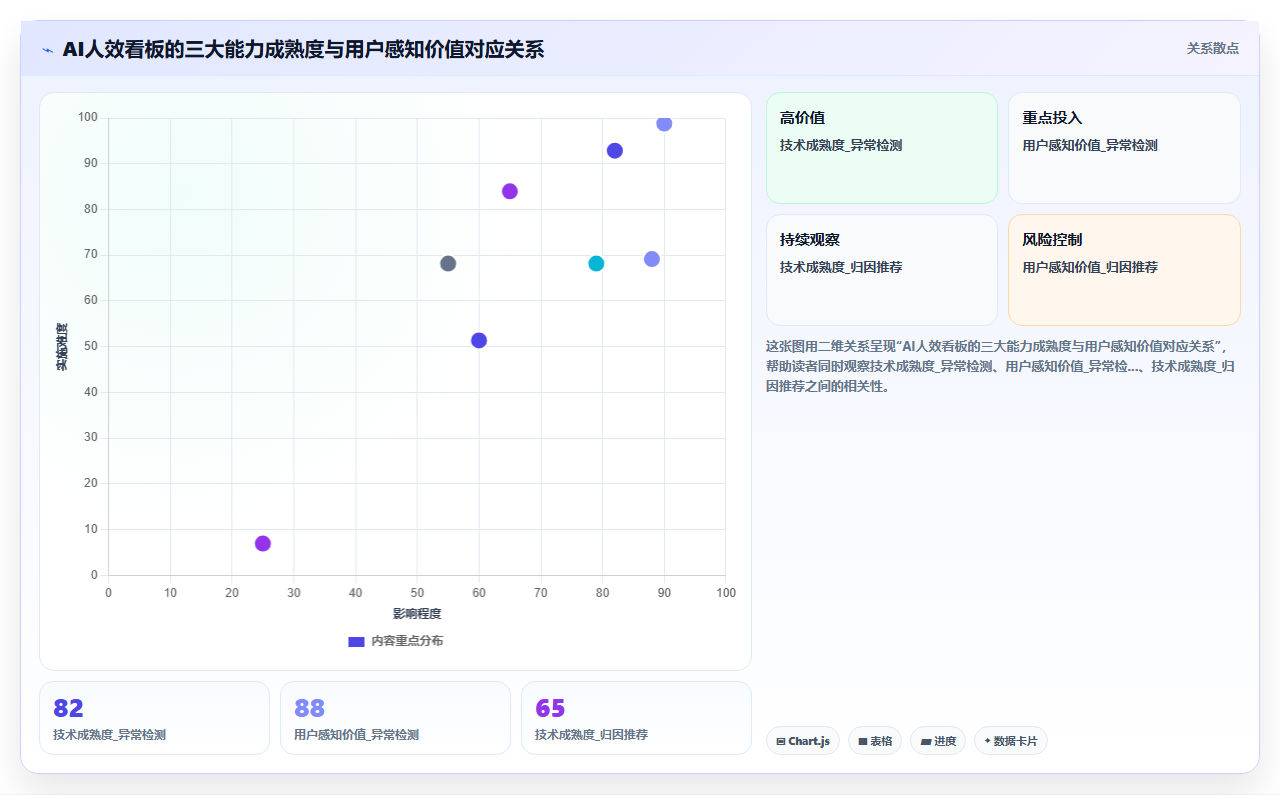Click 用户感知价值_异常检测 text in 重点投入 card

[1090, 145]
